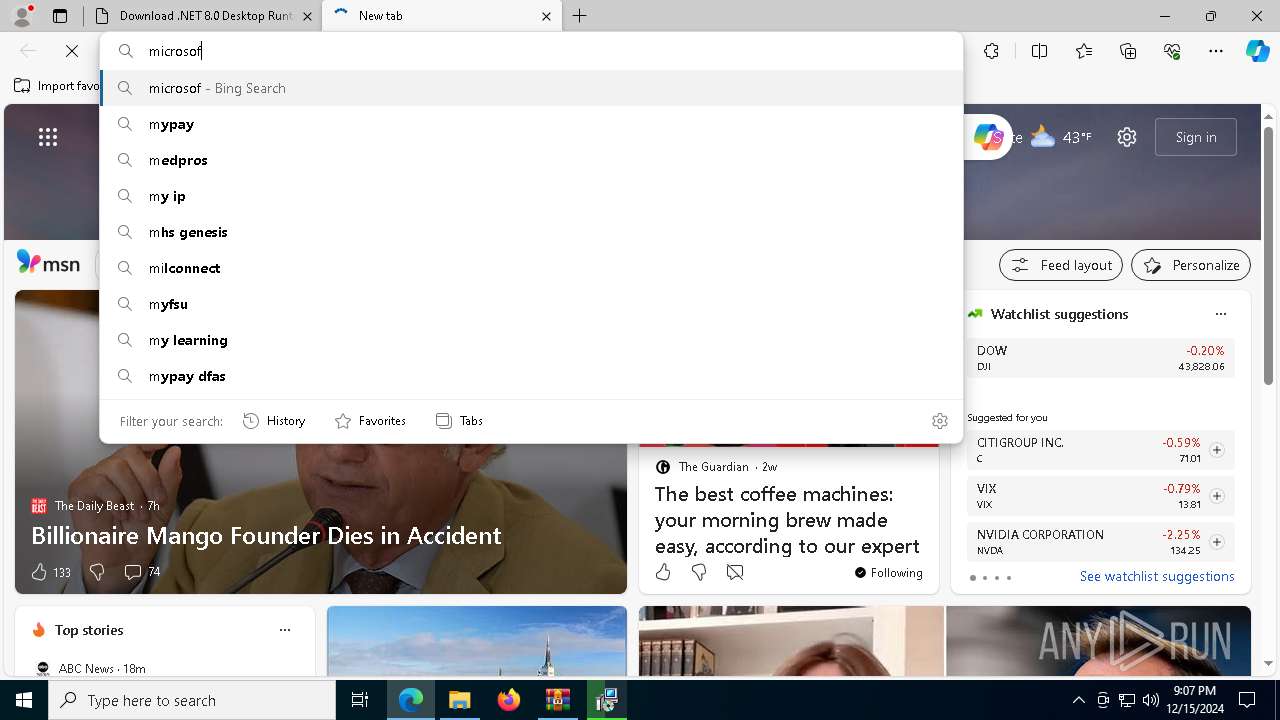
Task: Open a new tab with the plus button
Action: click(x=580, y=16)
